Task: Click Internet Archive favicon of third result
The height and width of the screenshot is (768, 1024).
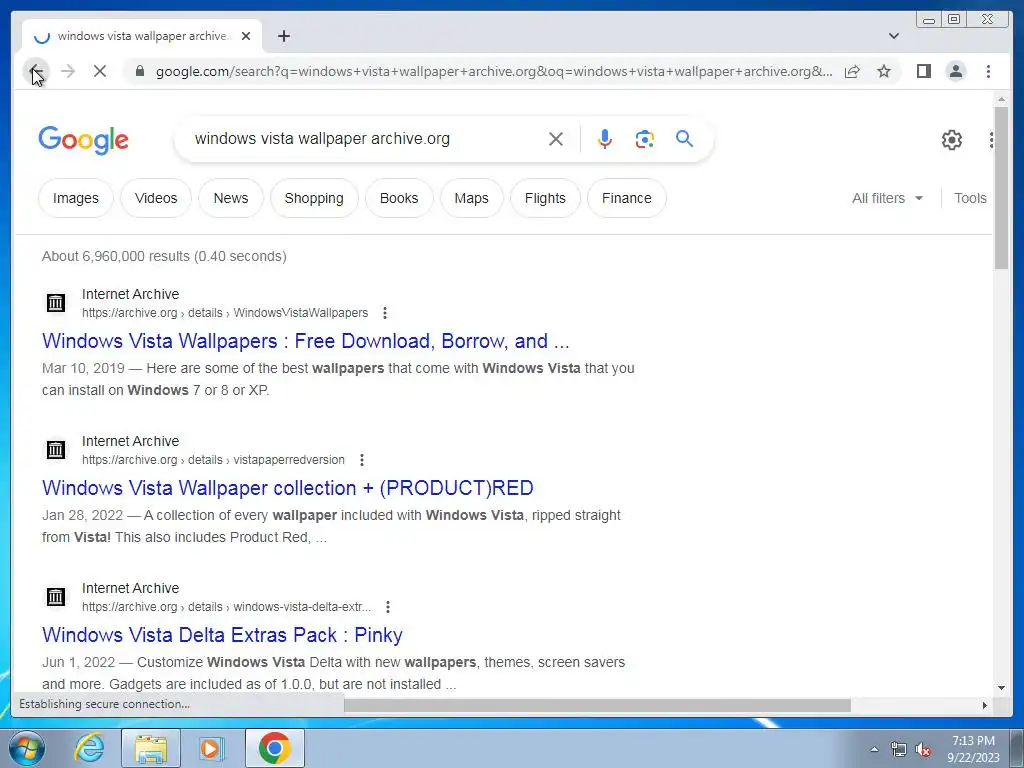Action: [56, 596]
